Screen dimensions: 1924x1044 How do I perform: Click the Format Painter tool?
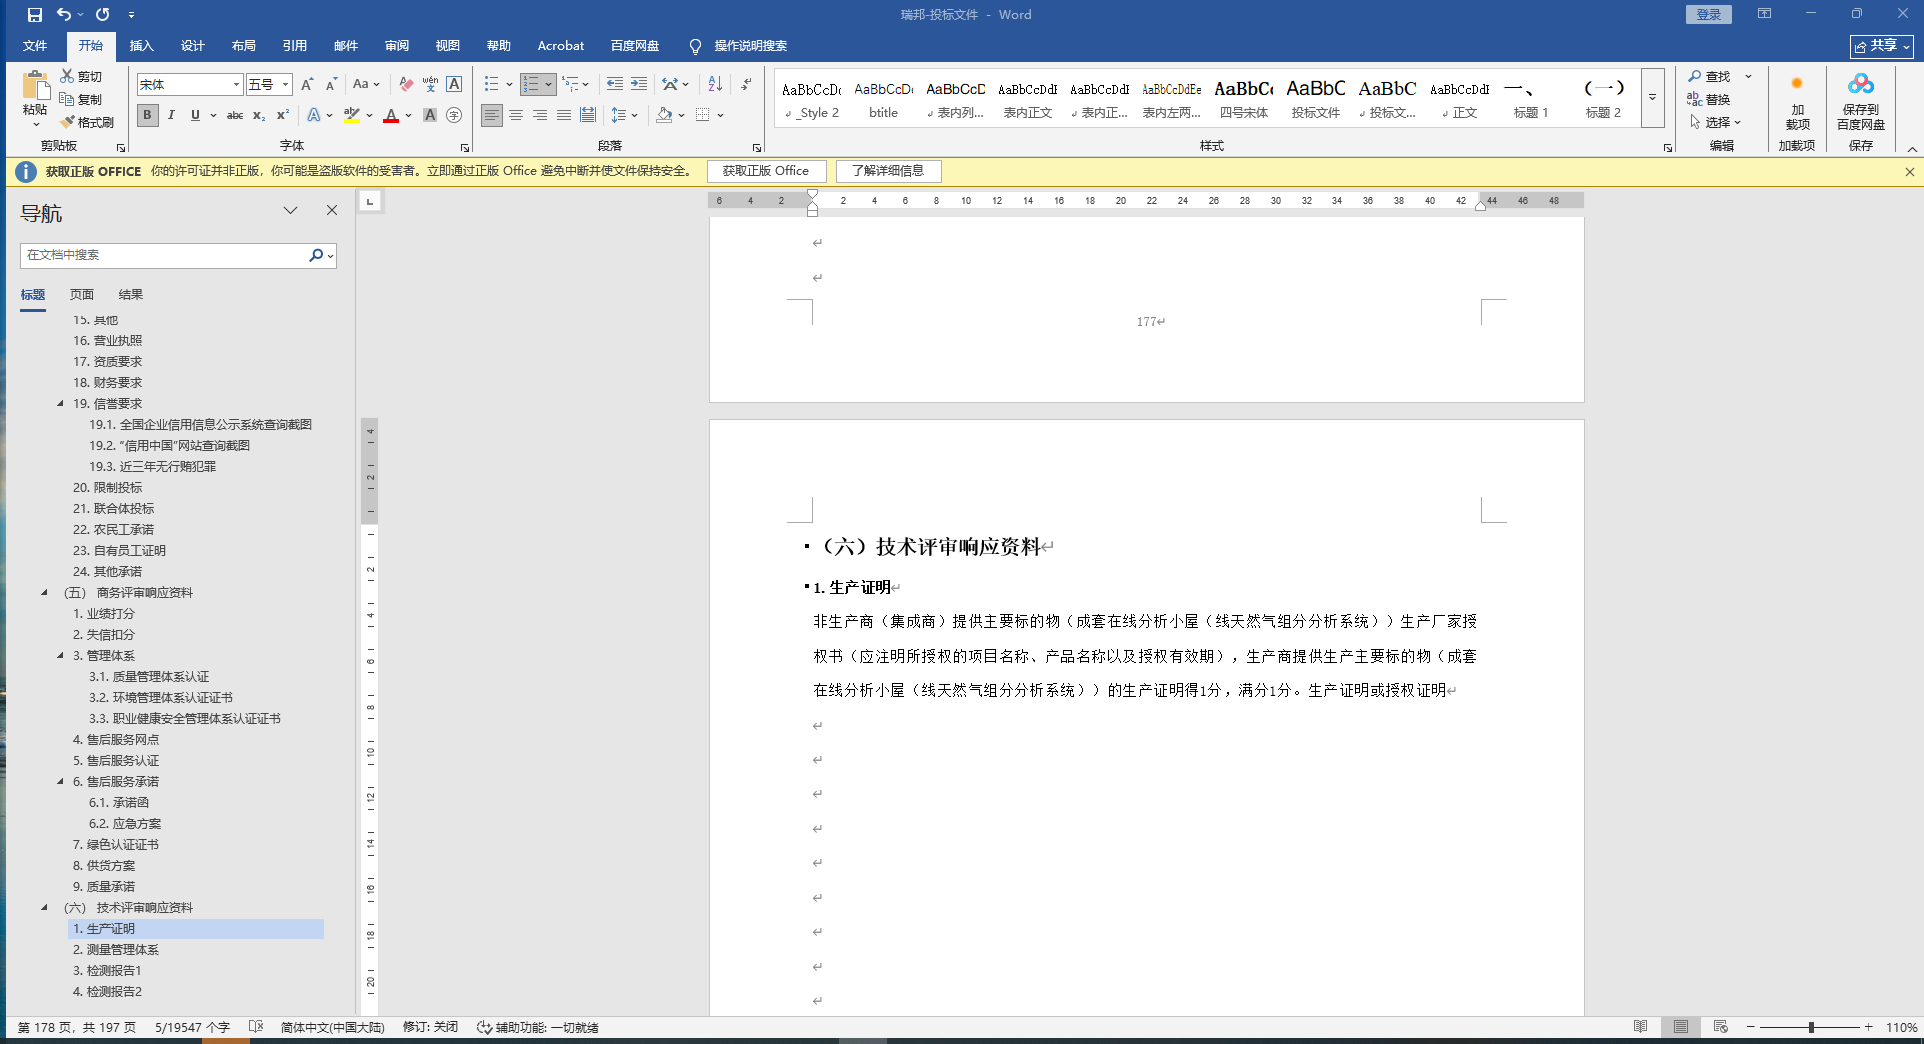(x=87, y=122)
